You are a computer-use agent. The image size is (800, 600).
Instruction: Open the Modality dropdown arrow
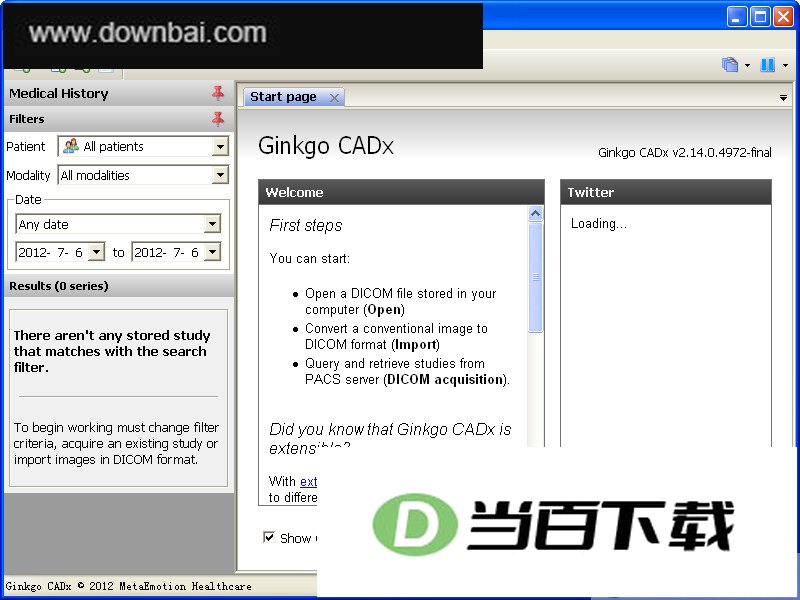pyautogui.click(x=220, y=176)
